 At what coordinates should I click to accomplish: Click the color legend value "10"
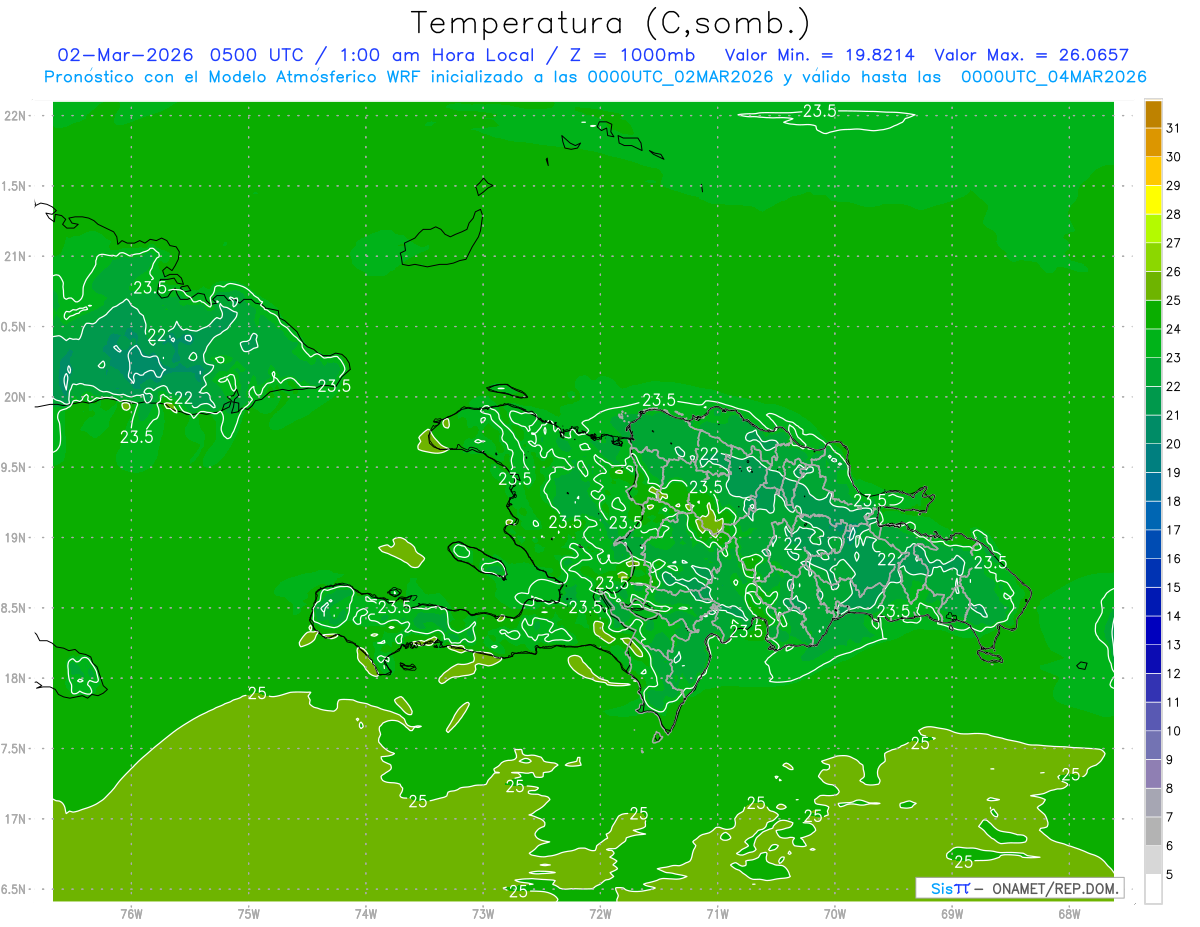pos(1174,731)
